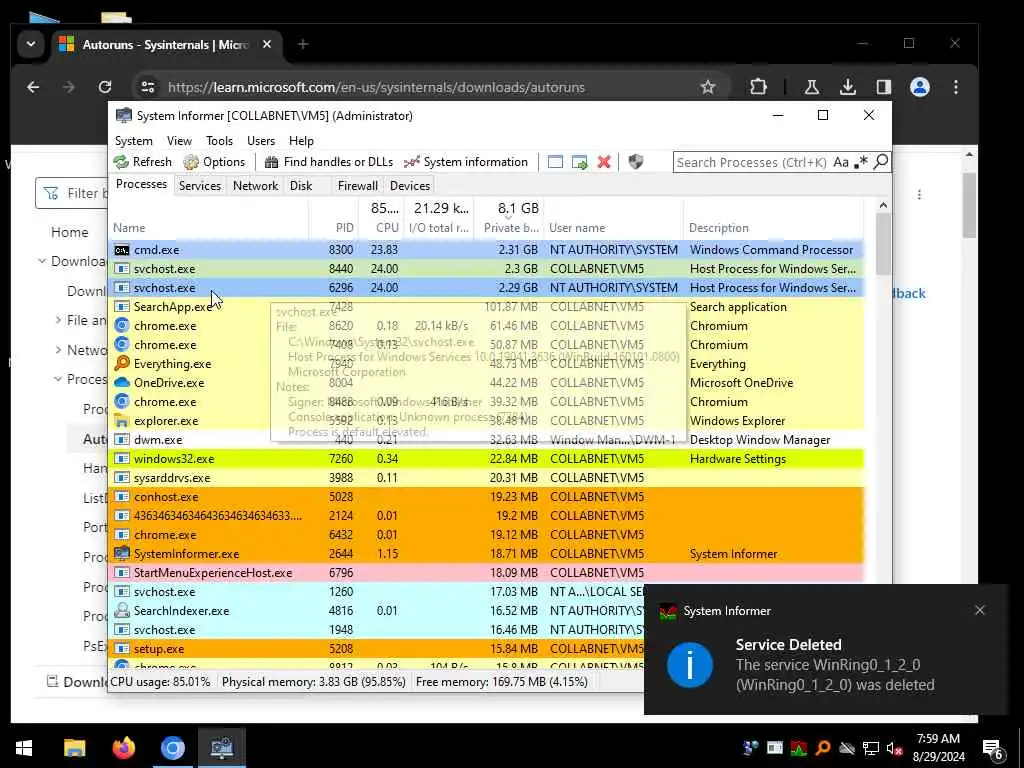The width and height of the screenshot is (1024, 768).
Task: Switch to the Firewall tab
Action: pyautogui.click(x=357, y=185)
